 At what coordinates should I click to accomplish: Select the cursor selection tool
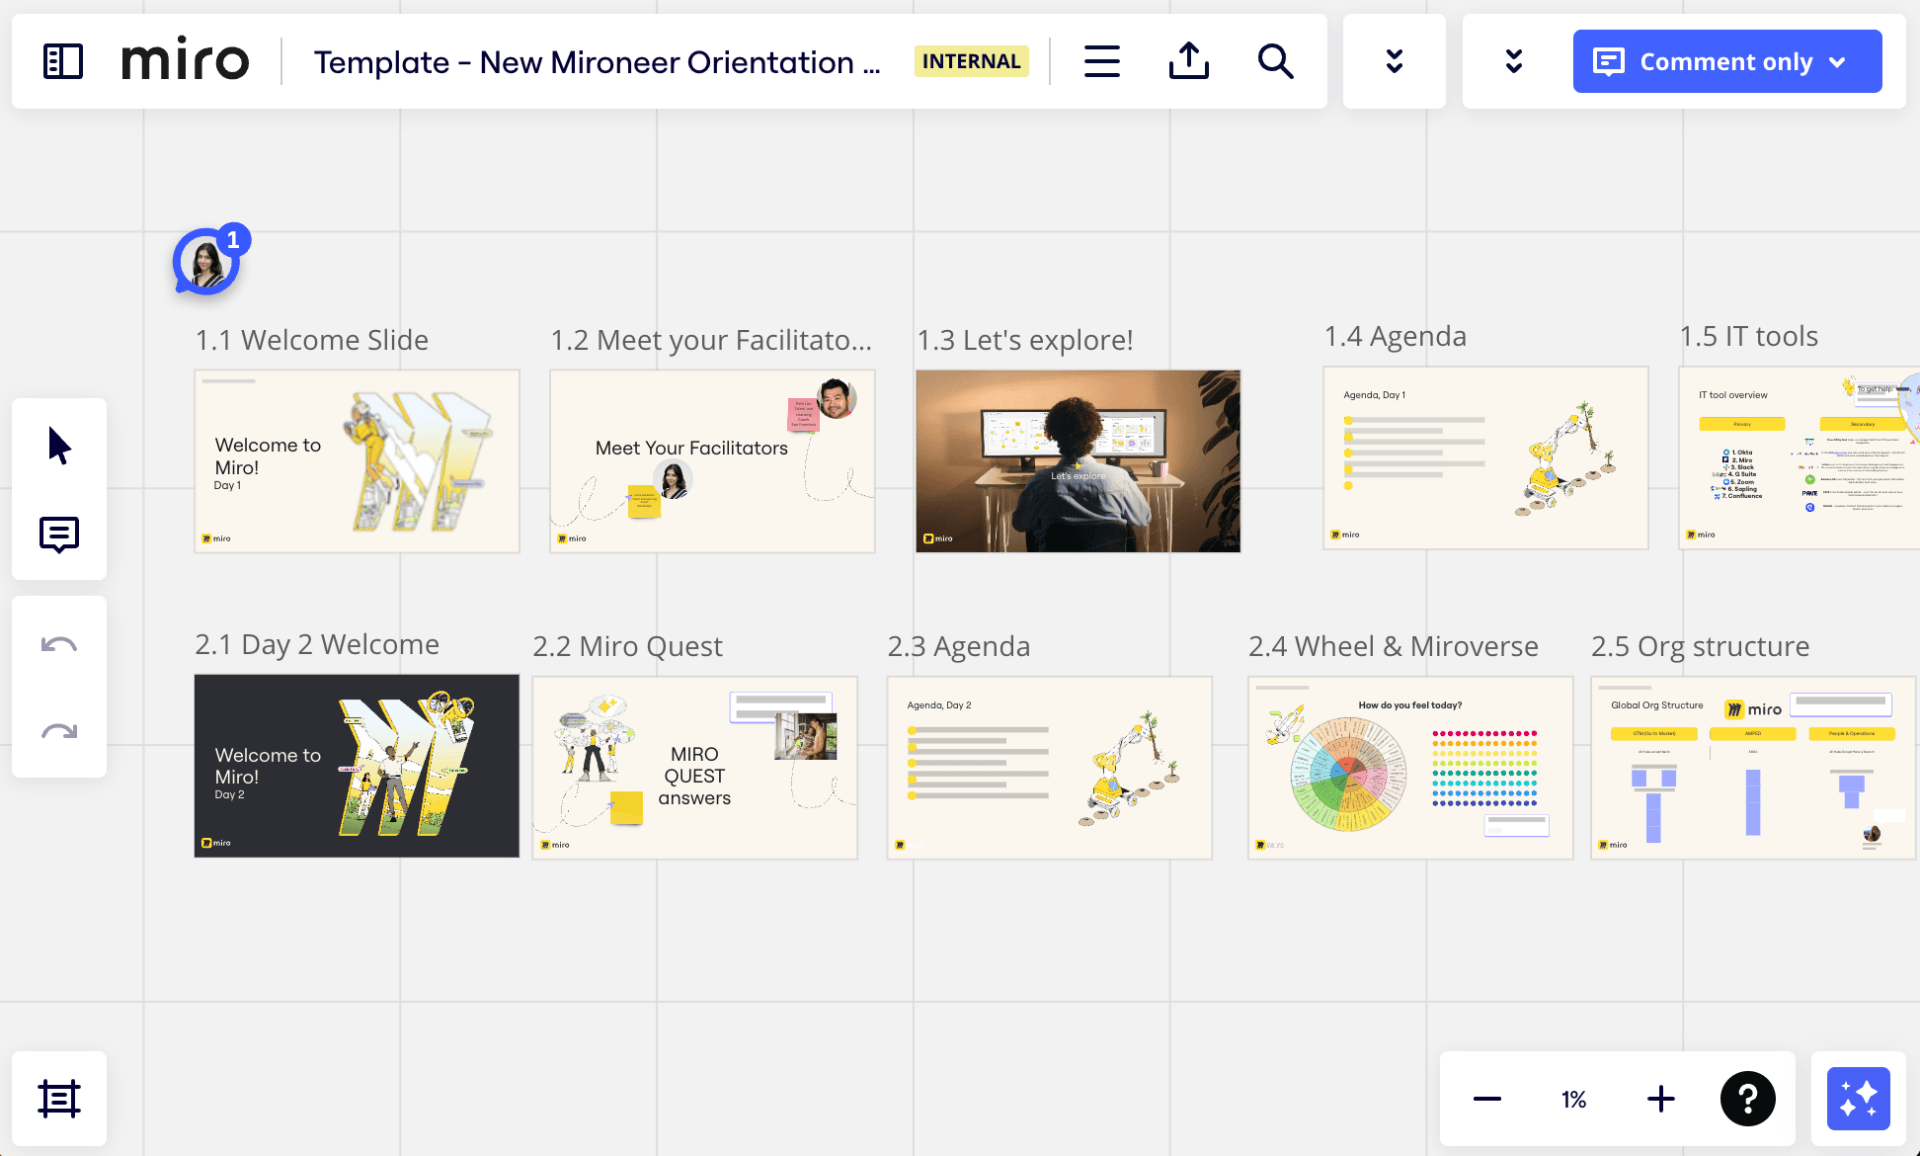click(x=59, y=445)
